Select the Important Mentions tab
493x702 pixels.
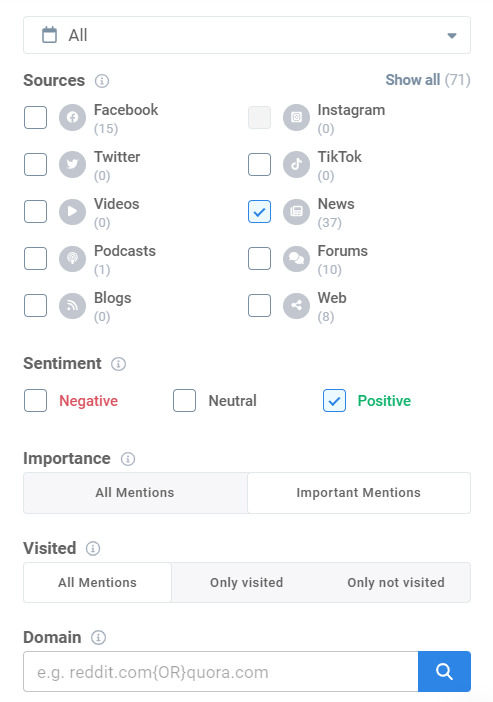point(359,492)
